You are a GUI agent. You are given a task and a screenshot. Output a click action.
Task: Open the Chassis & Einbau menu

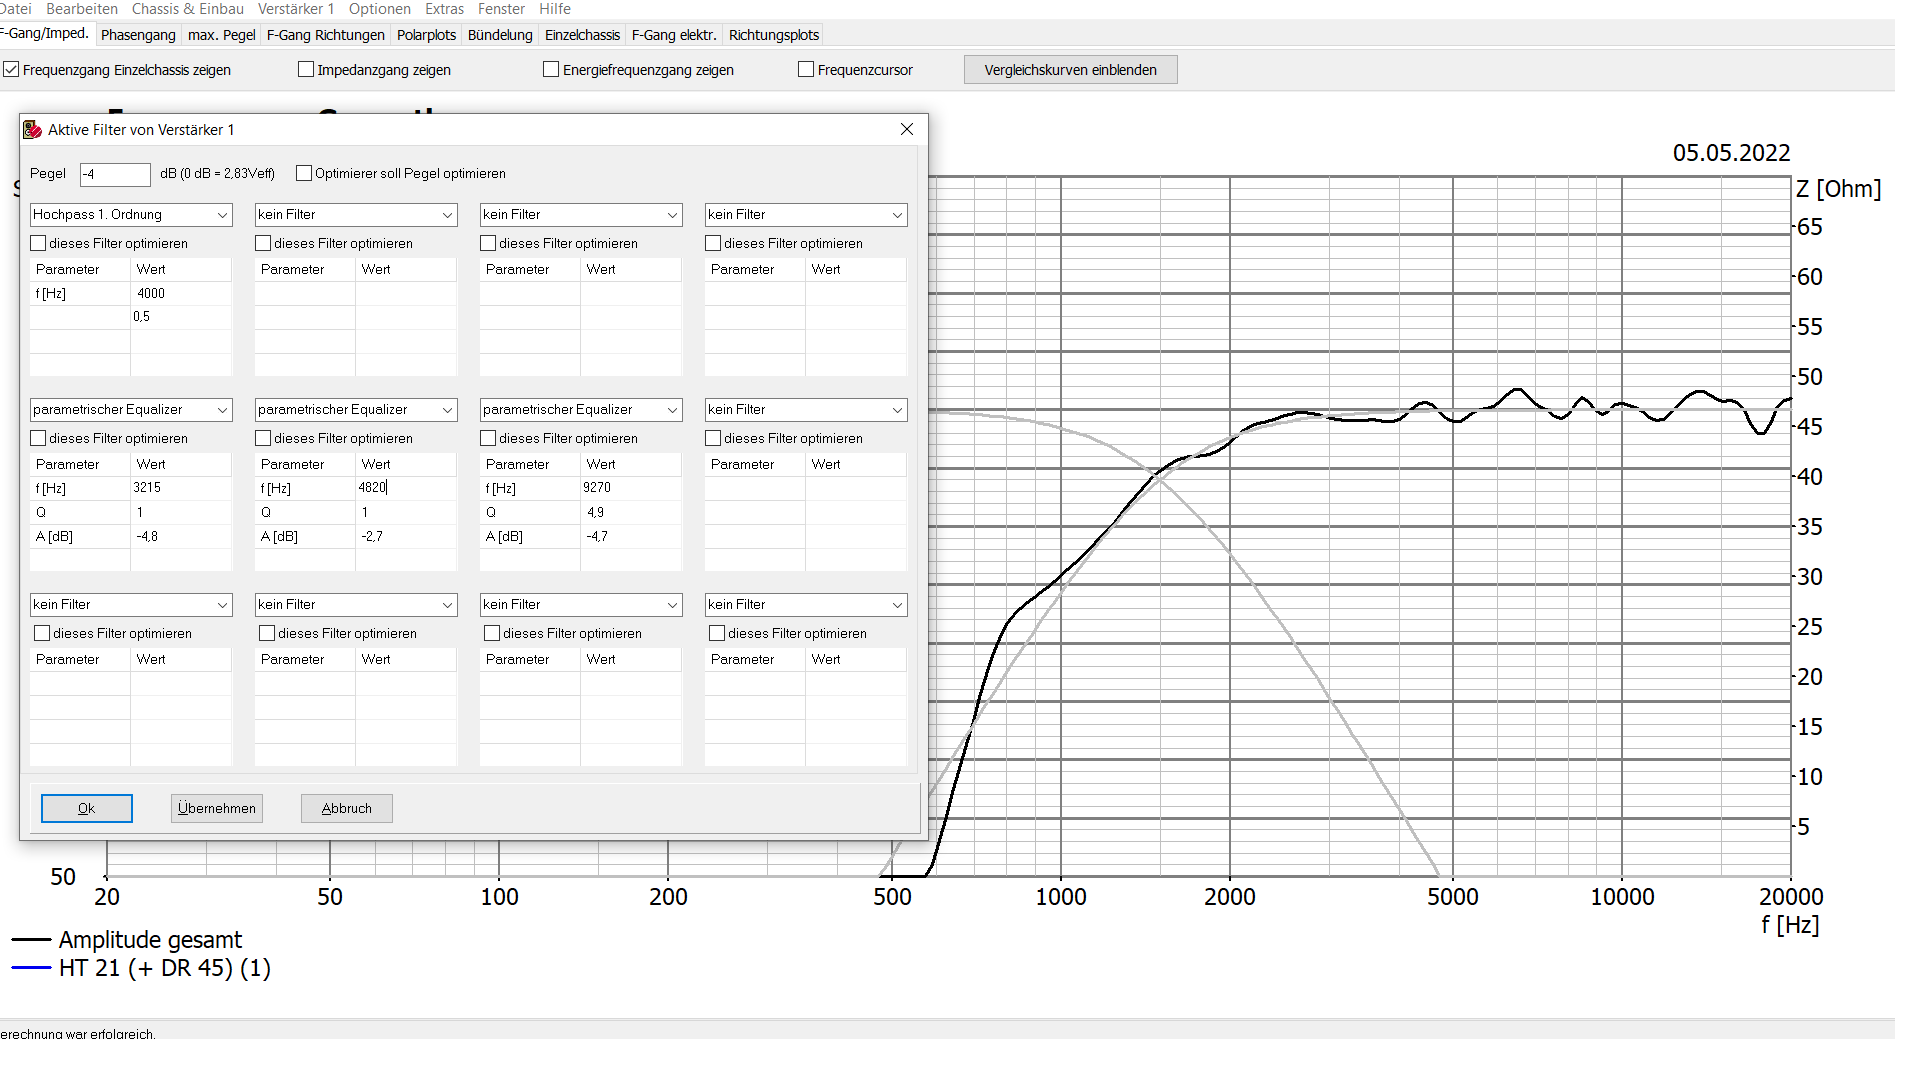point(188,9)
